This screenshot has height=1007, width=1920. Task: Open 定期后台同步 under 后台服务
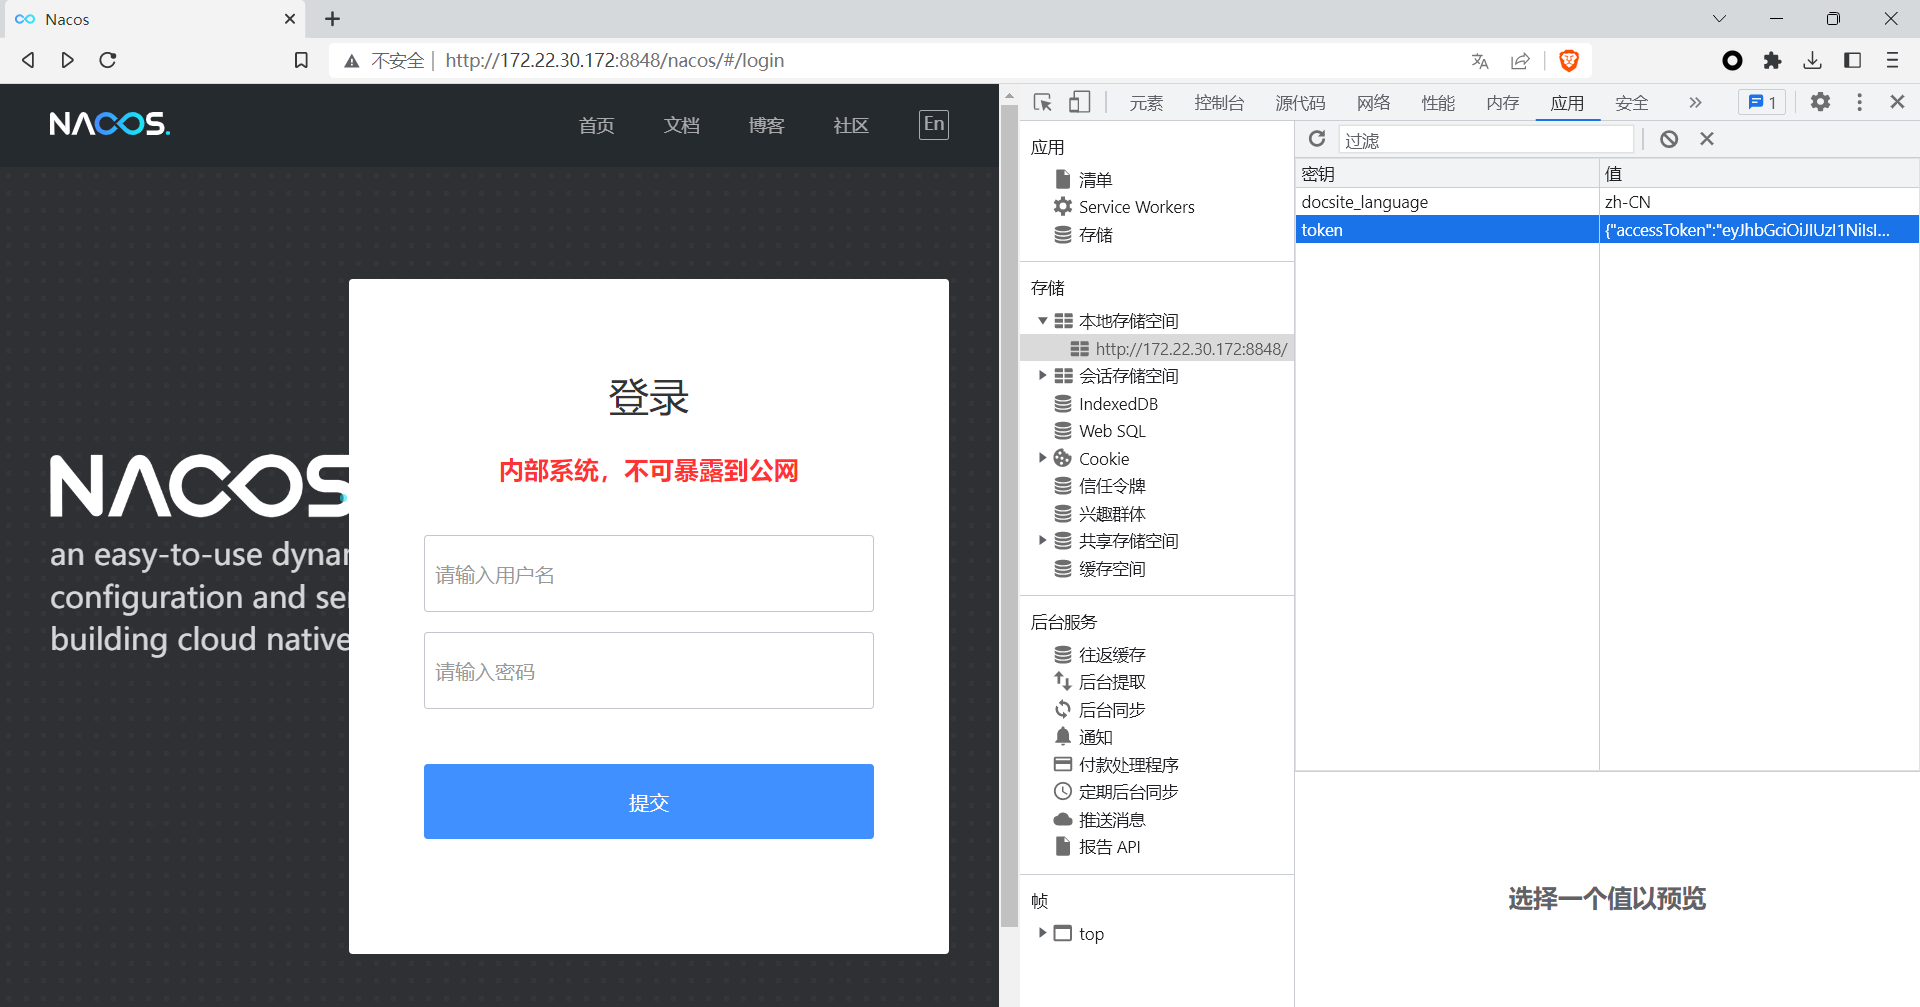click(1128, 792)
